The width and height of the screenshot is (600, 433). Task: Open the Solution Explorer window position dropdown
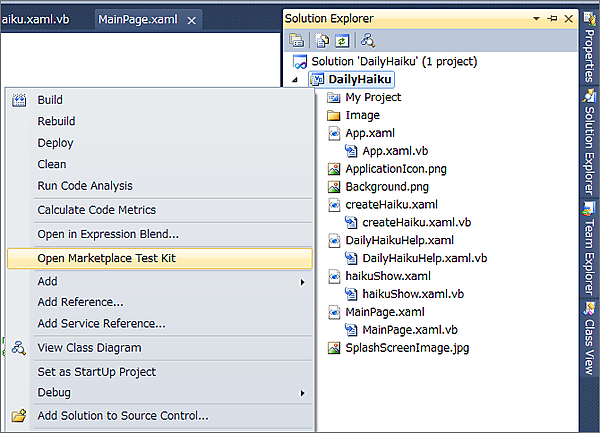click(538, 19)
